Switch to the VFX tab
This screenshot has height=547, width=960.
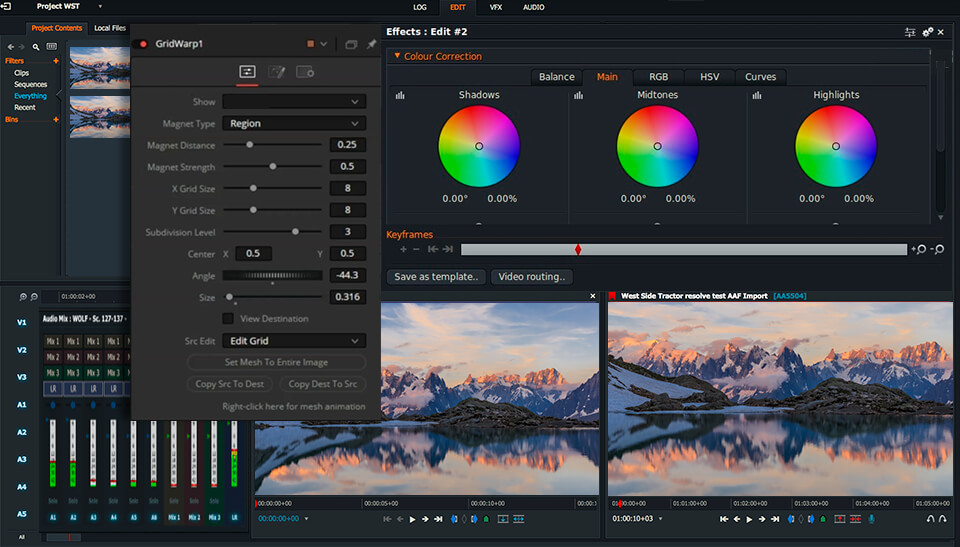(x=496, y=7)
